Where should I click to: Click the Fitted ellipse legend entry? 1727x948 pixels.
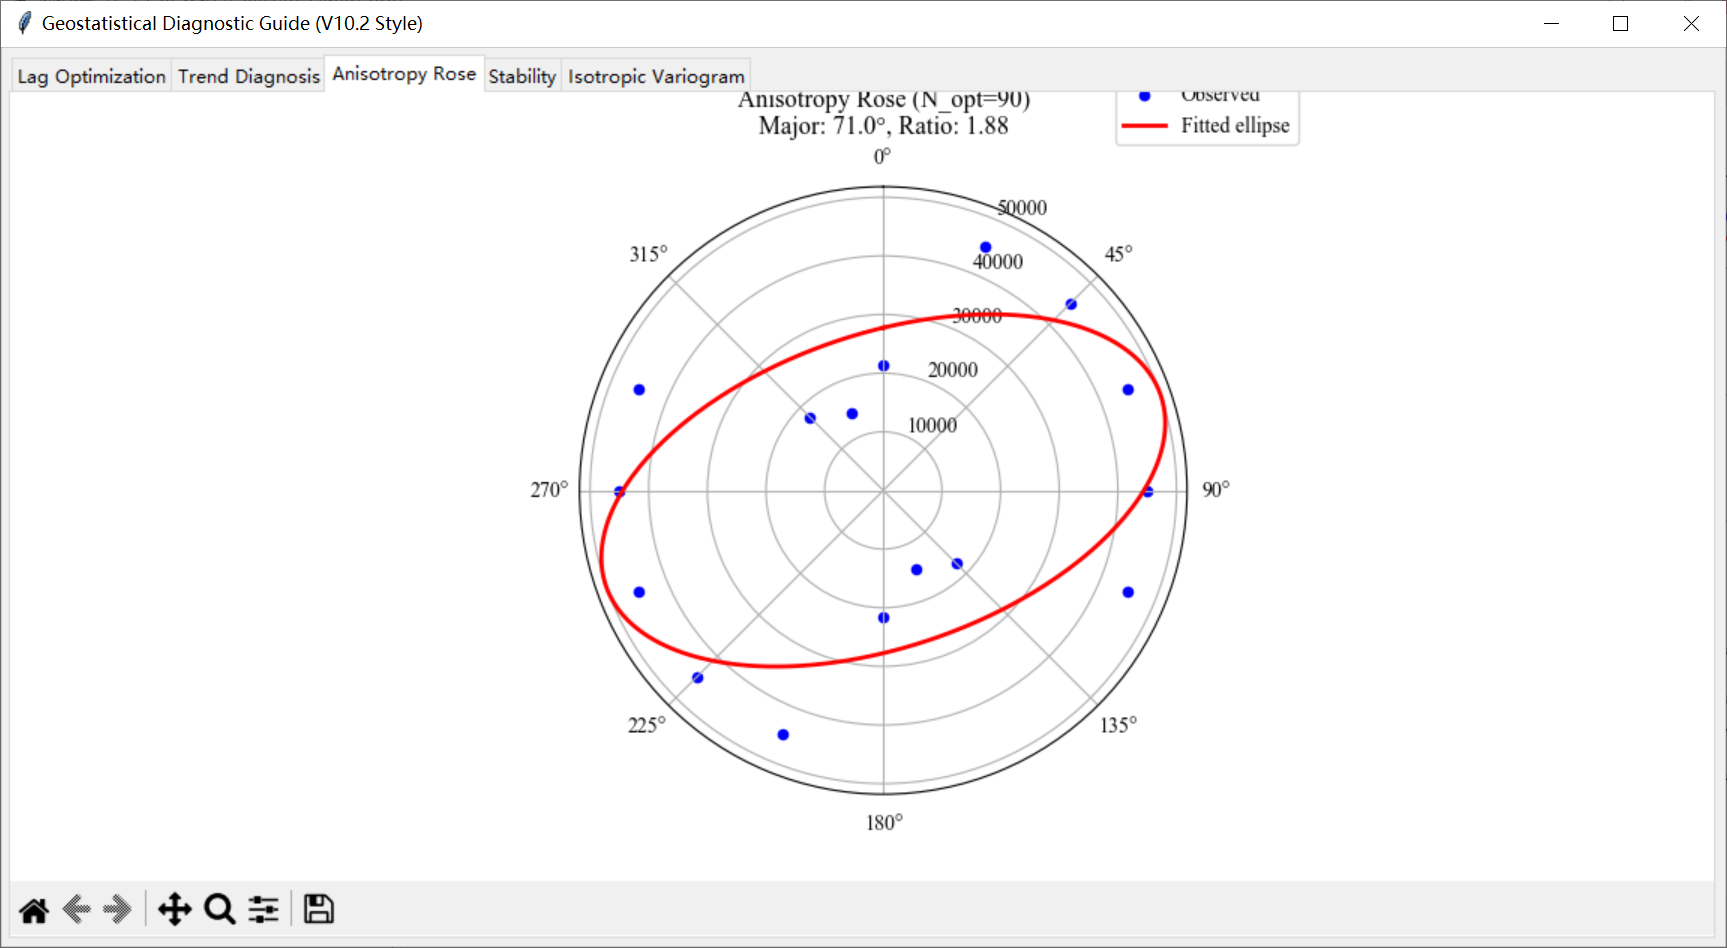click(1235, 126)
